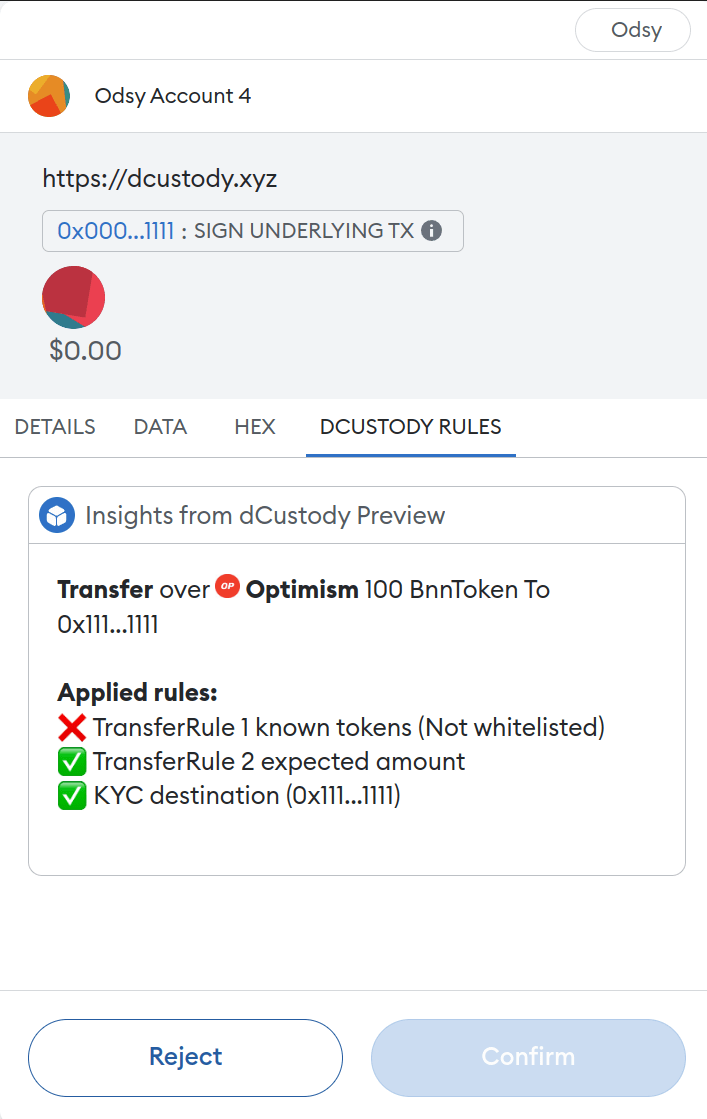
Task: Click the green check beside KYC destination
Action: pos(70,795)
